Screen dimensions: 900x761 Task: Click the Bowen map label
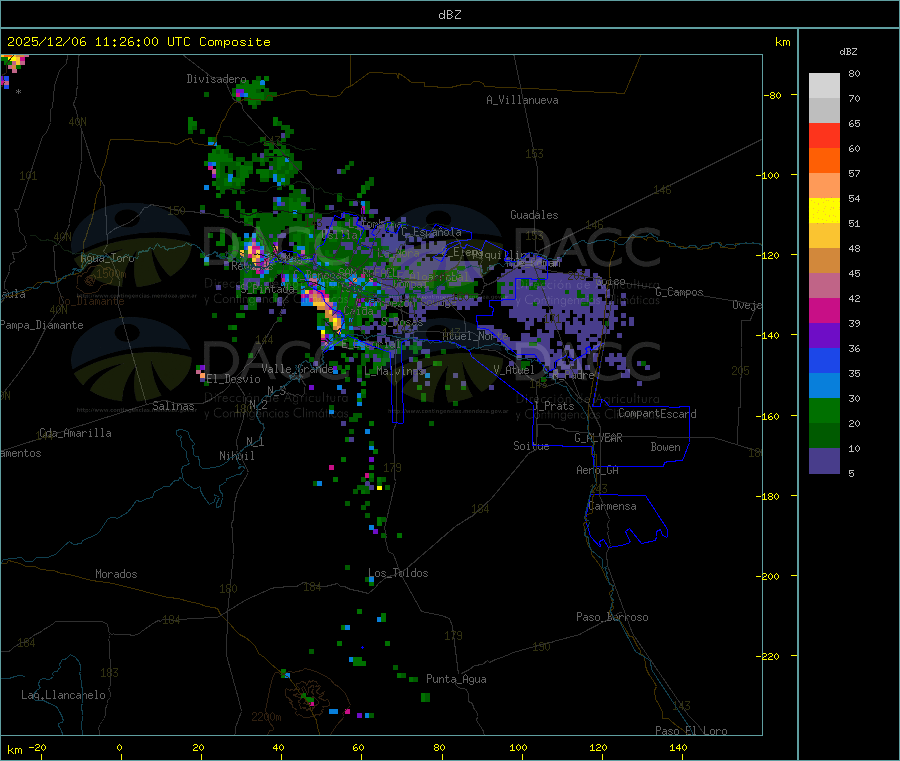pyautogui.click(x=665, y=447)
